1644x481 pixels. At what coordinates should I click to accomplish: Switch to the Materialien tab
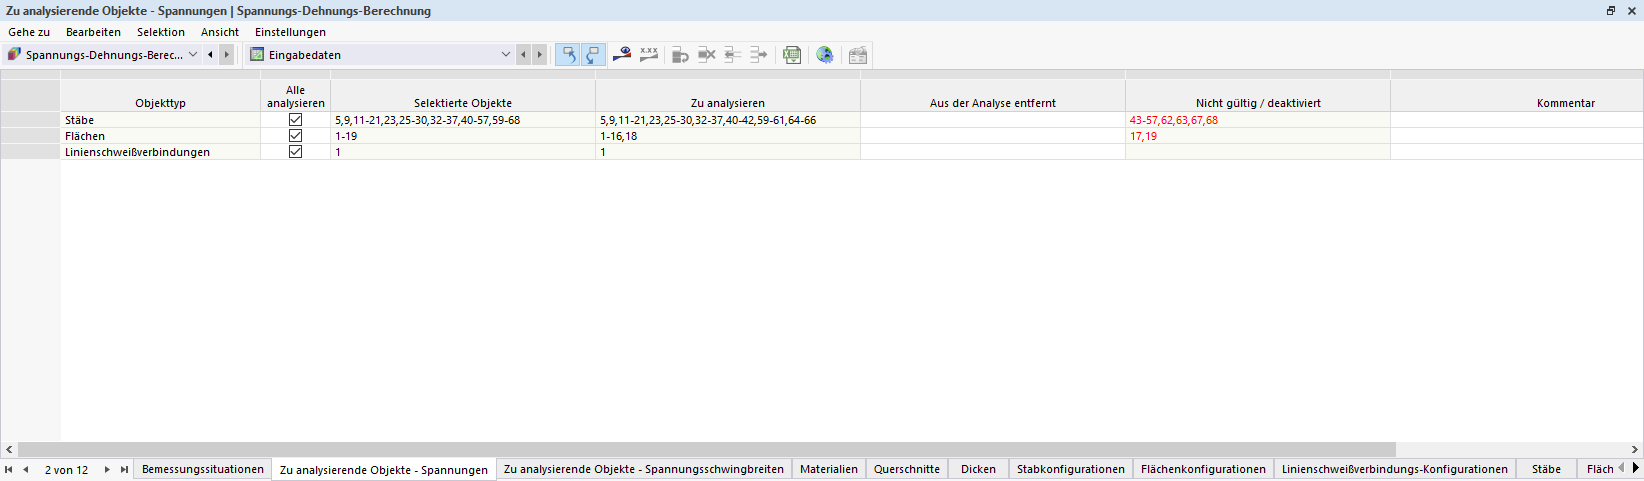pyautogui.click(x=829, y=469)
